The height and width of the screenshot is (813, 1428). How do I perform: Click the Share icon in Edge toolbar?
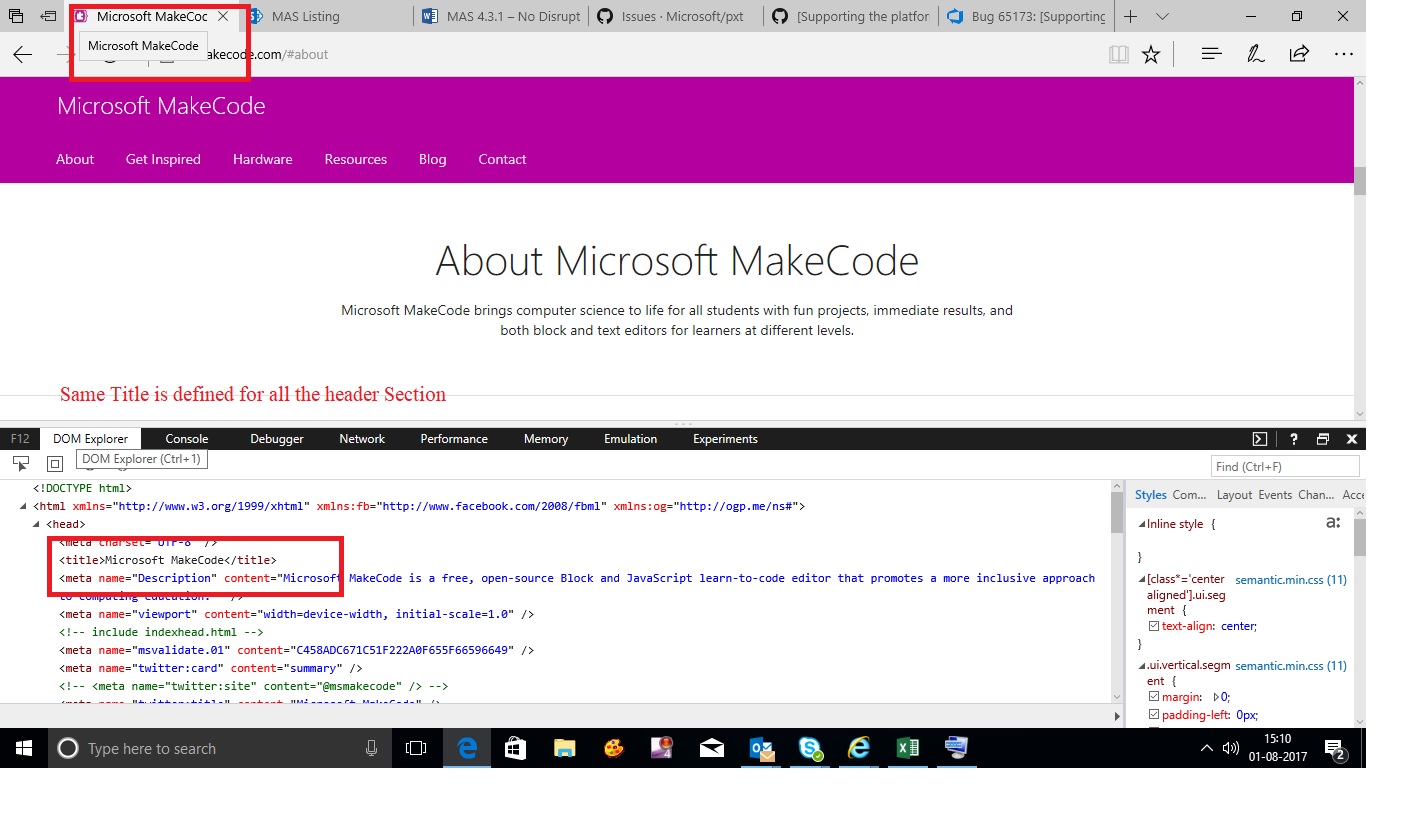click(x=1299, y=54)
